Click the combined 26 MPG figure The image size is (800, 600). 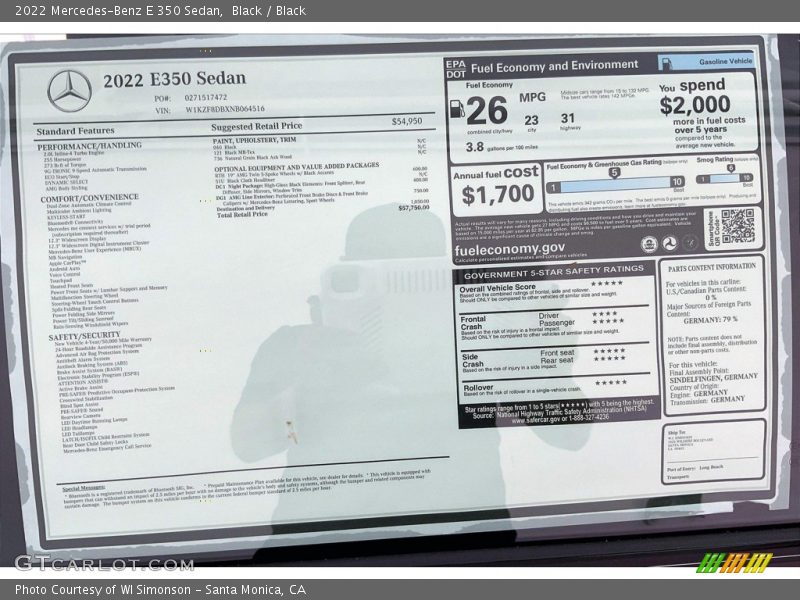point(487,111)
